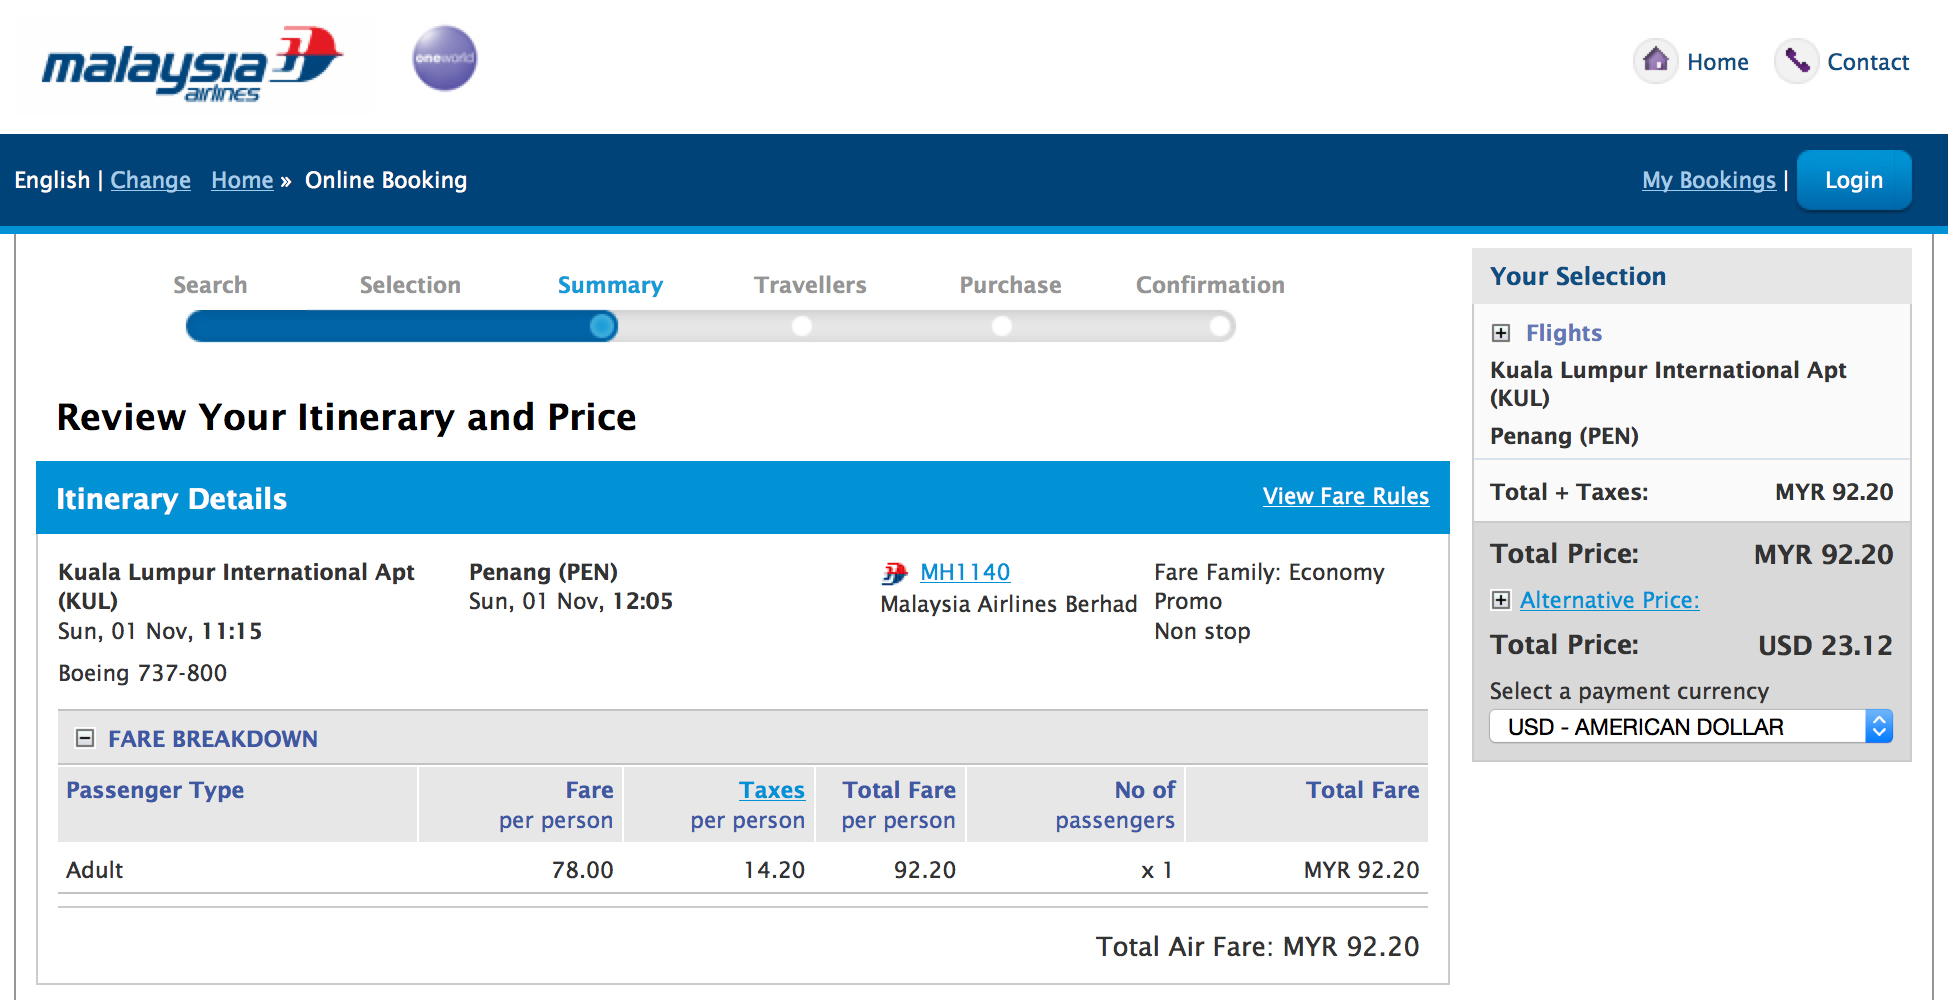The height and width of the screenshot is (1000, 1948).
Task: Open flight MH1140 details link
Action: 965,572
